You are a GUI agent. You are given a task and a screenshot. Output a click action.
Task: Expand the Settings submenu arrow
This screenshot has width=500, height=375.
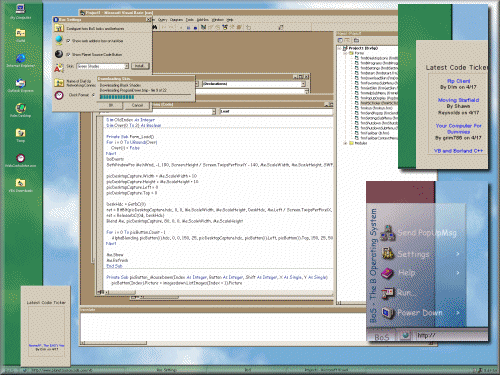(458, 254)
